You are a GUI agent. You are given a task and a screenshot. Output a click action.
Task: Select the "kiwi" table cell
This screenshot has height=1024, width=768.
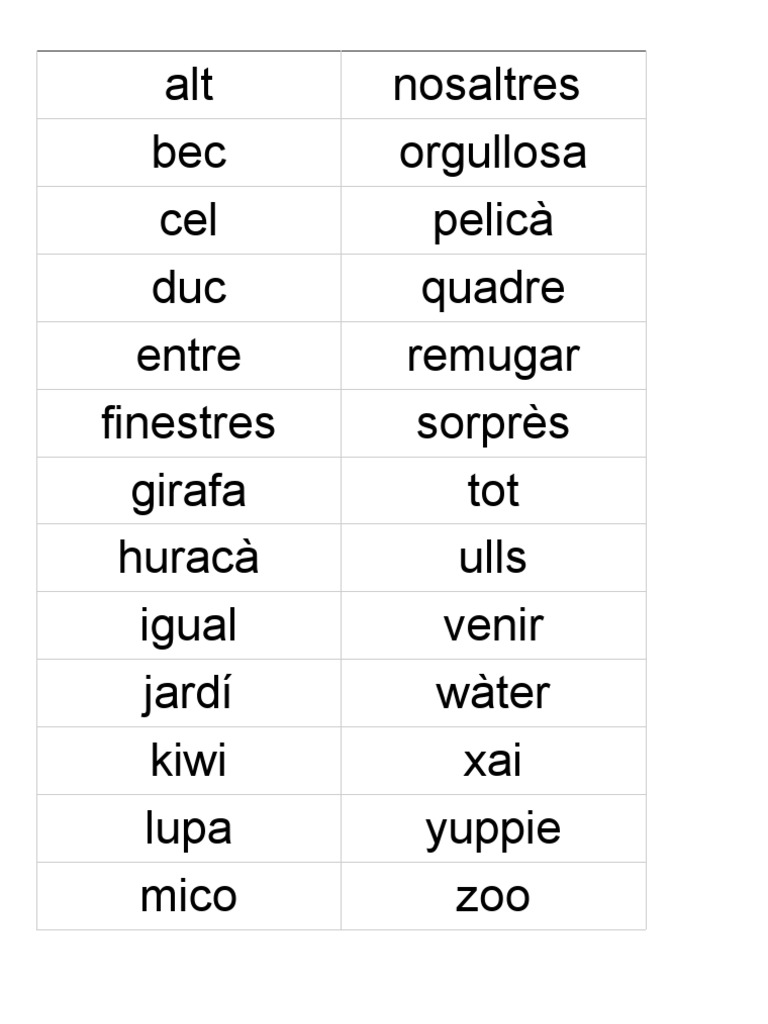pyautogui.click(x=189, y=761)
